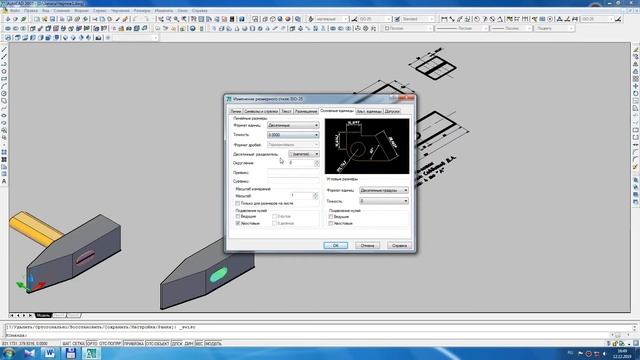640x360 pixels.
Task: Open linetype control dropdown in properties toolbar
Action: [x=461, y=29]
